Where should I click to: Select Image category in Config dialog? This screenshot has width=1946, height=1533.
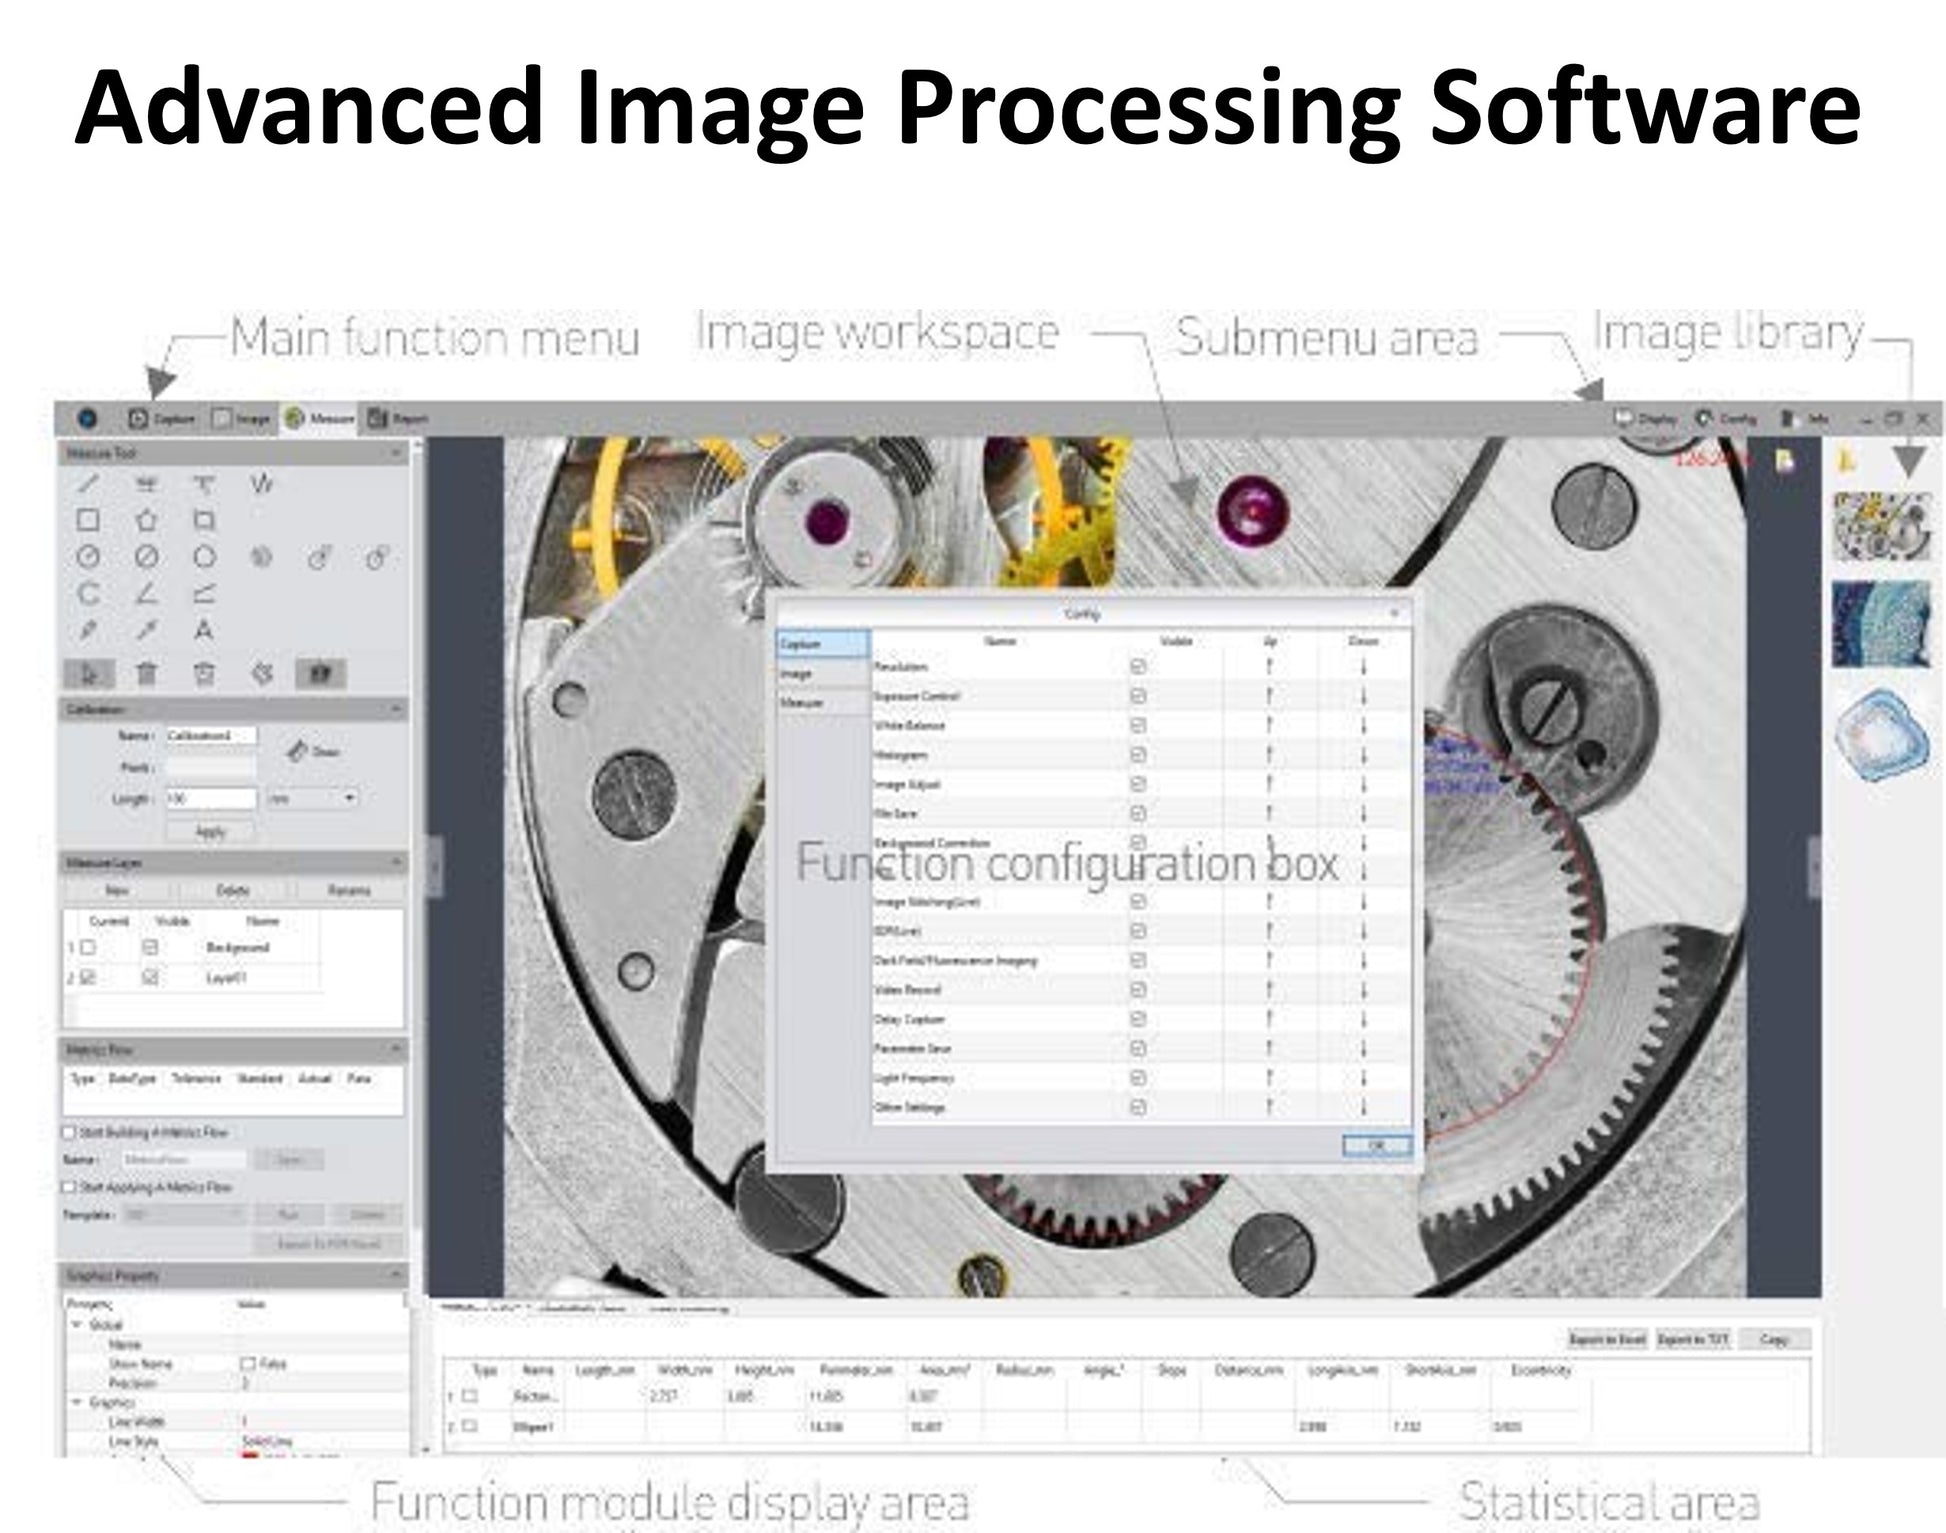coord(823,674)
